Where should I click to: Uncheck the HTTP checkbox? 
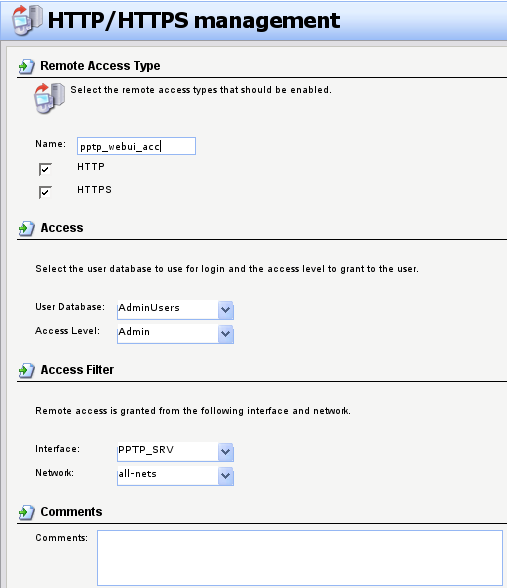[x=45, y=169]
